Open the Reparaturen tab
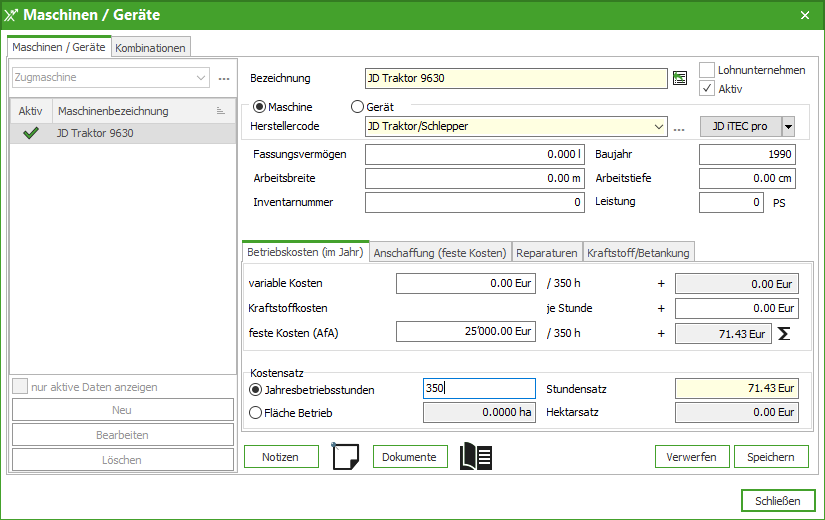 click(547, 253)
